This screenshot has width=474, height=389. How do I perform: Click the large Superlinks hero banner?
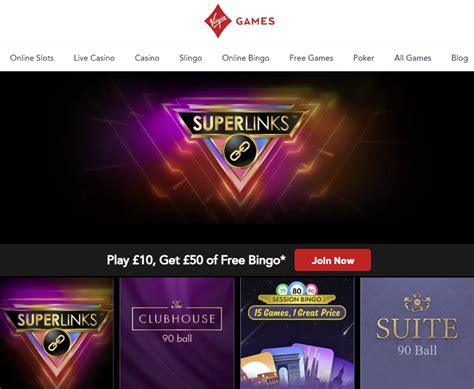pyautogui.click(x=237, y=157)
